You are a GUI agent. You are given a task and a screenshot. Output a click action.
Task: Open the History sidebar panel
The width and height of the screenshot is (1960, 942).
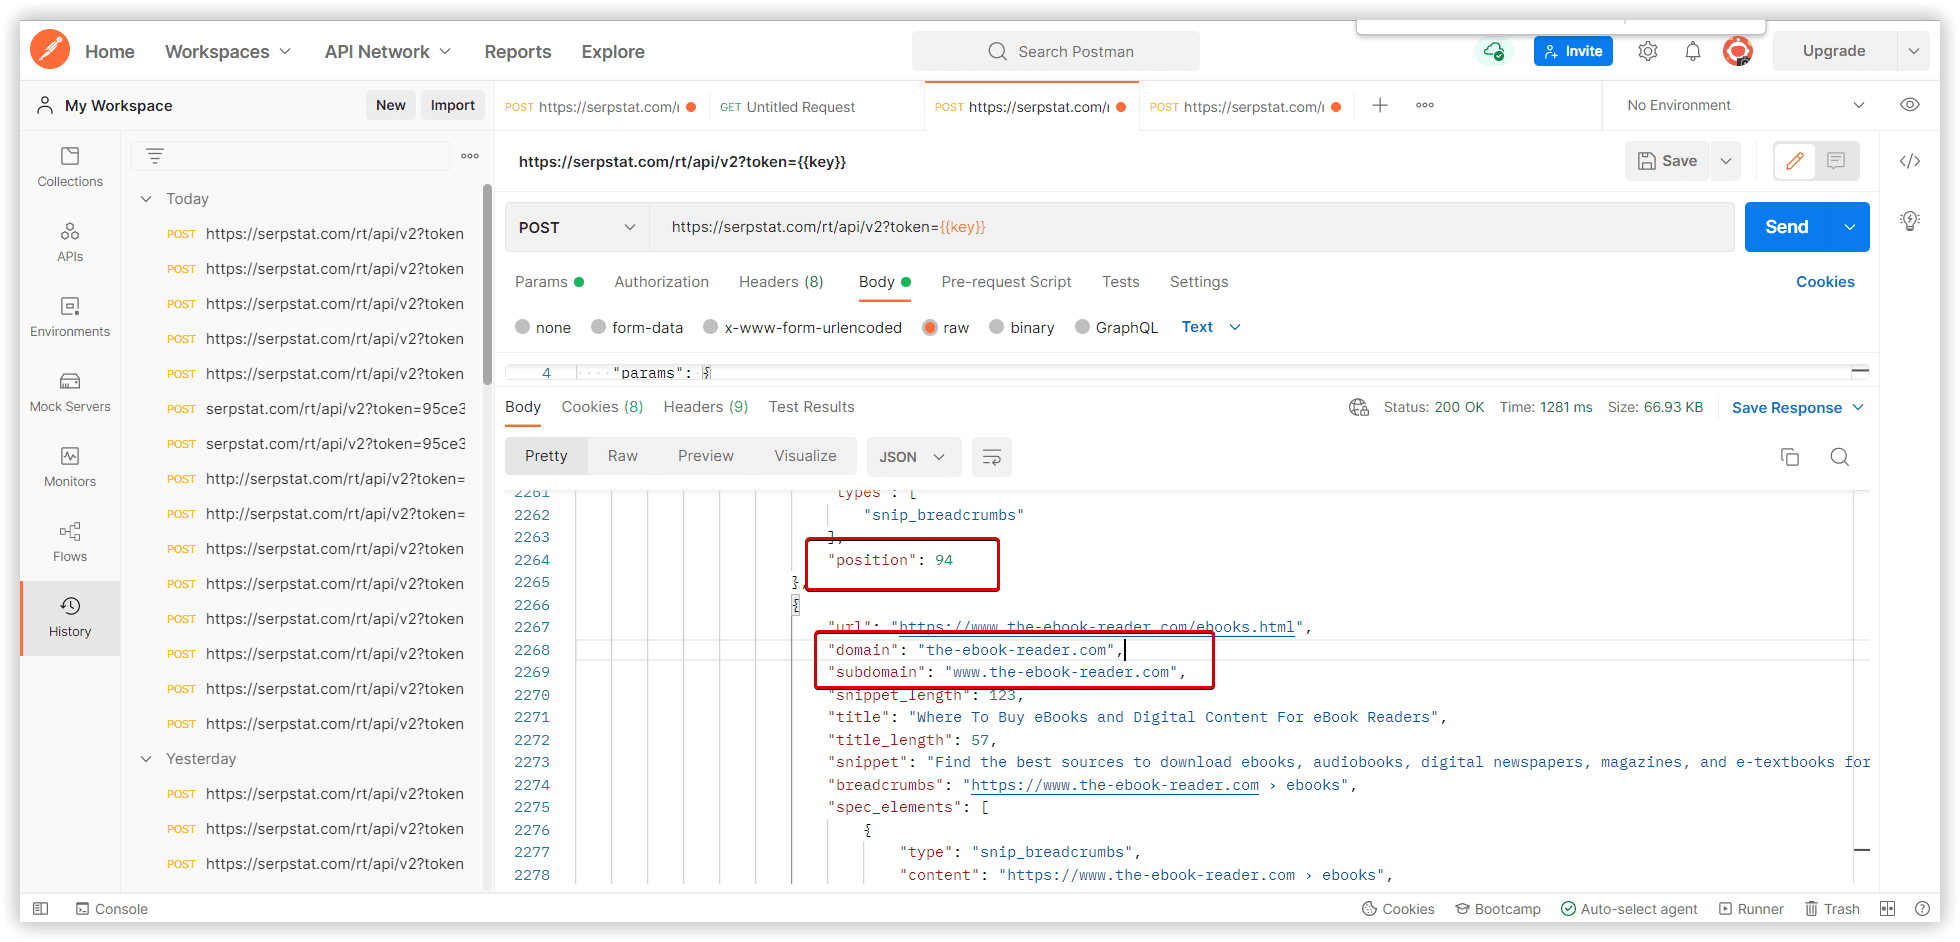pos(70,617)
